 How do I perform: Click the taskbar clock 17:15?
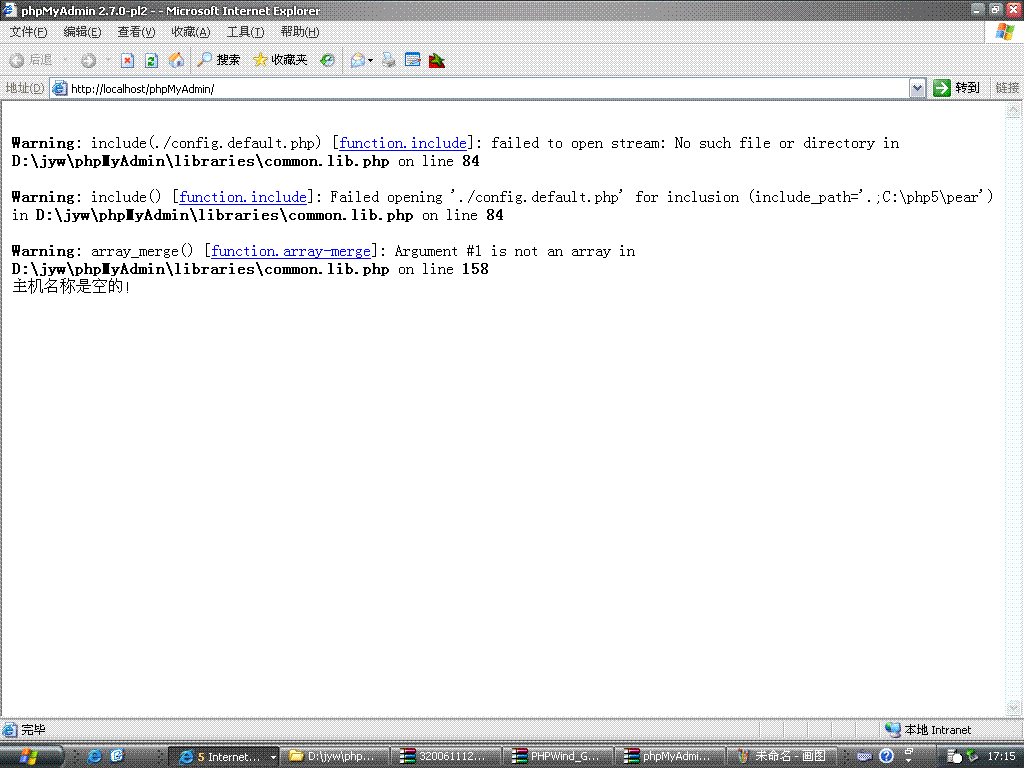point(1001,756)
